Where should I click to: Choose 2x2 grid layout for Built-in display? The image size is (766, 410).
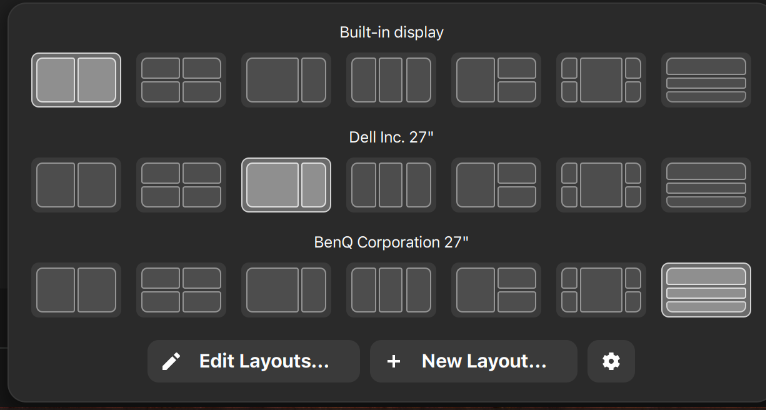(181, 80)
